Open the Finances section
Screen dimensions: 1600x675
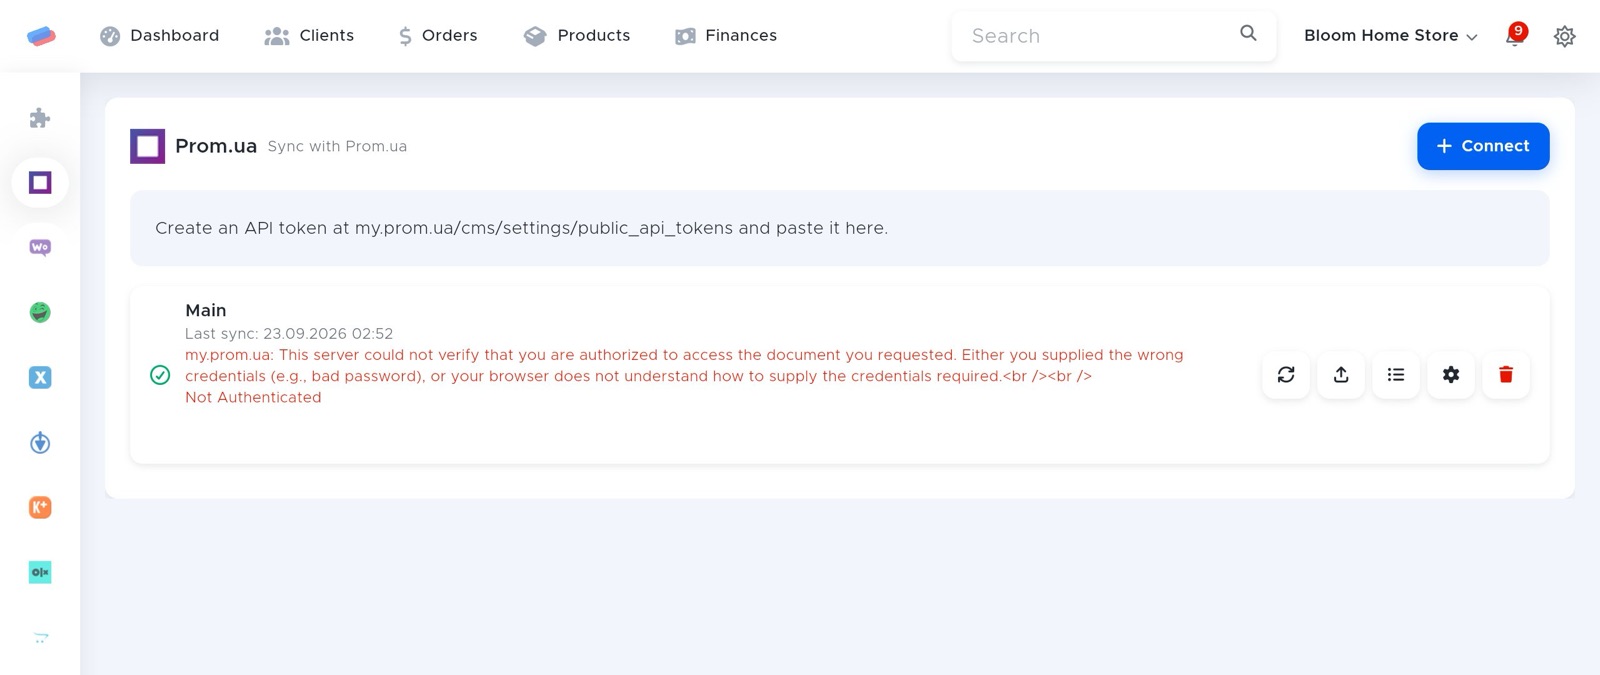[x=726, y=36]
